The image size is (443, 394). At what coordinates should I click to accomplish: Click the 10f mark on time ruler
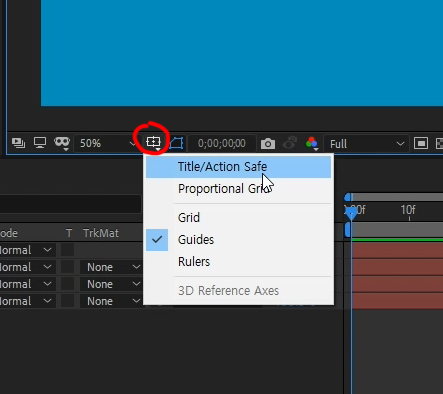(x=408, y=210)
